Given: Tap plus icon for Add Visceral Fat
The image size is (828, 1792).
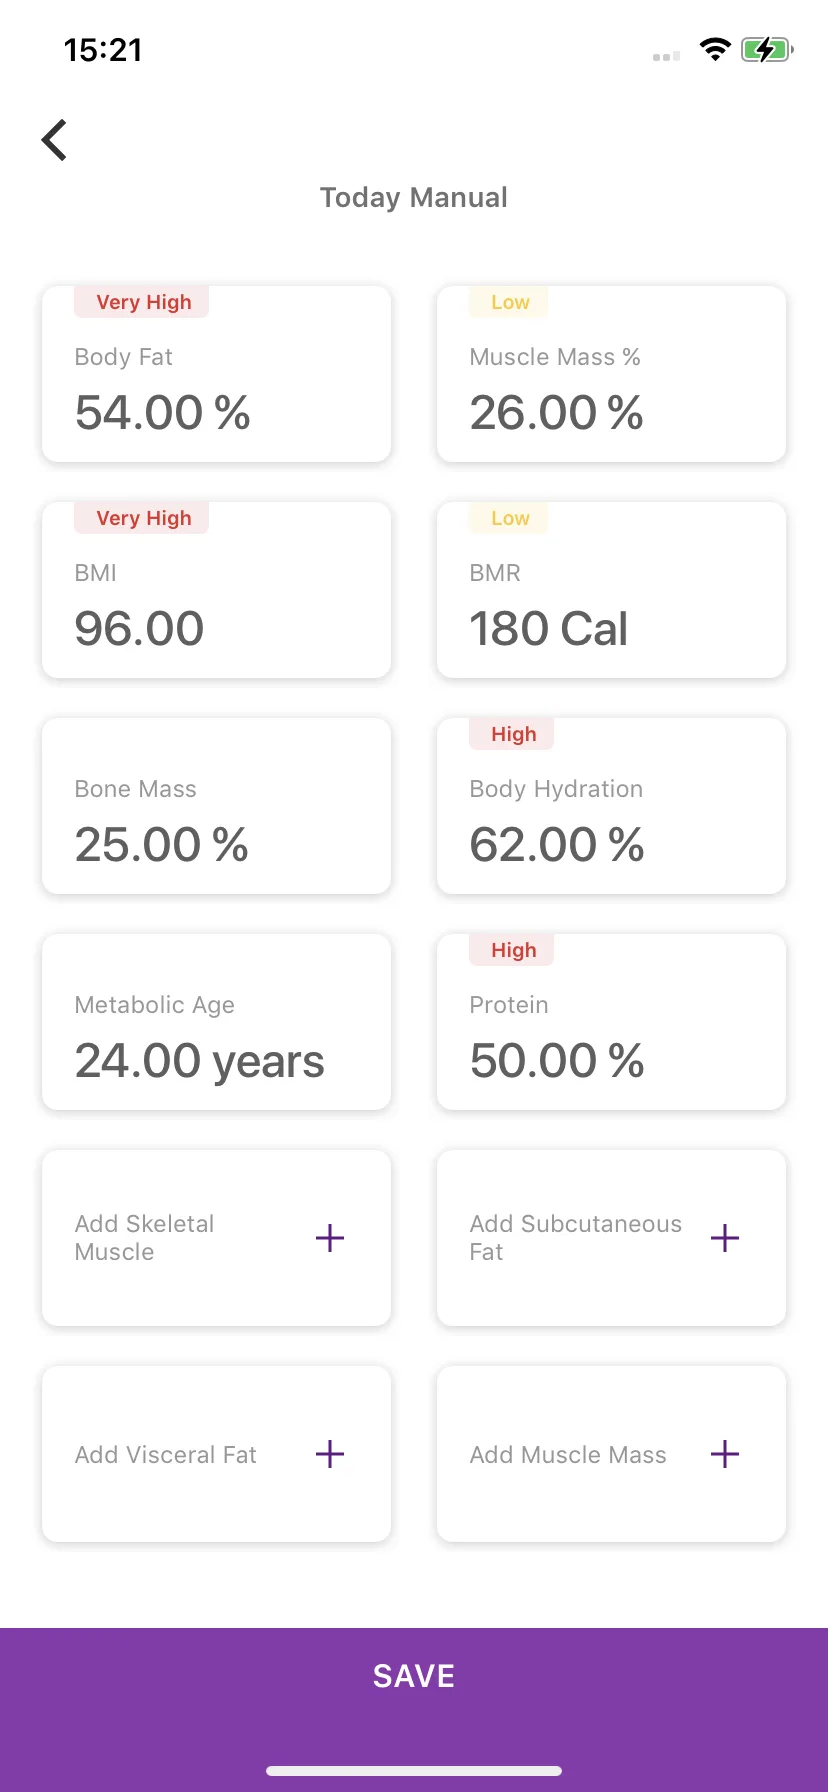Looking at the screenshot, I should point(330,1454).
